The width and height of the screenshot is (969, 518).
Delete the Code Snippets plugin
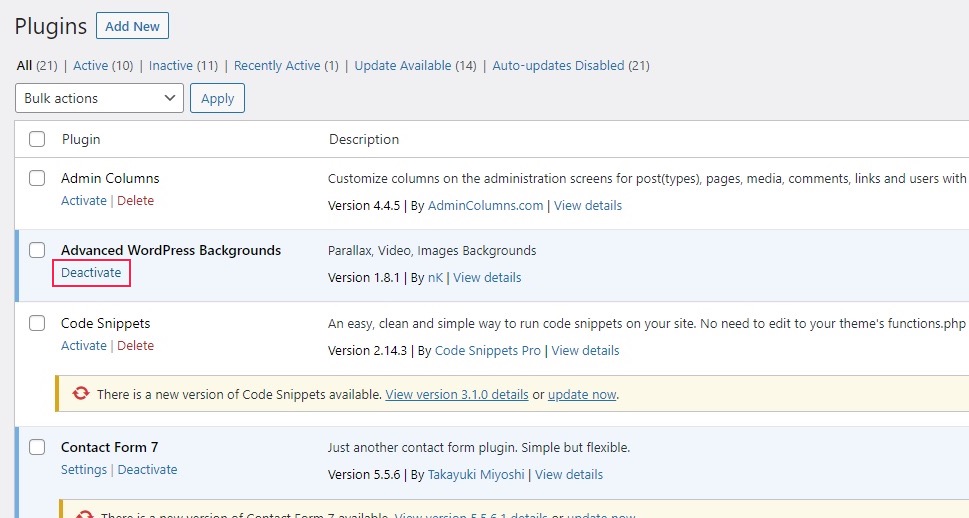coord(135,346)
